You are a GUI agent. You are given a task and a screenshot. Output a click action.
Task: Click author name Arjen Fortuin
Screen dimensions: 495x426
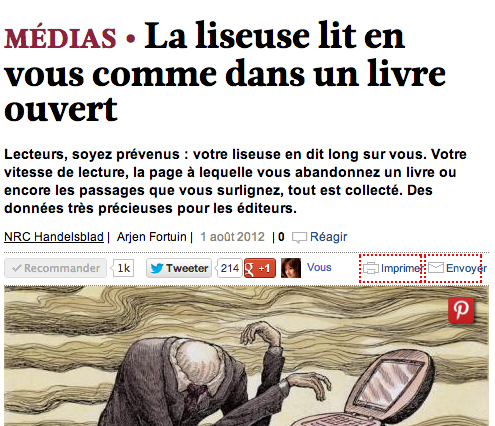click(152, 237)
